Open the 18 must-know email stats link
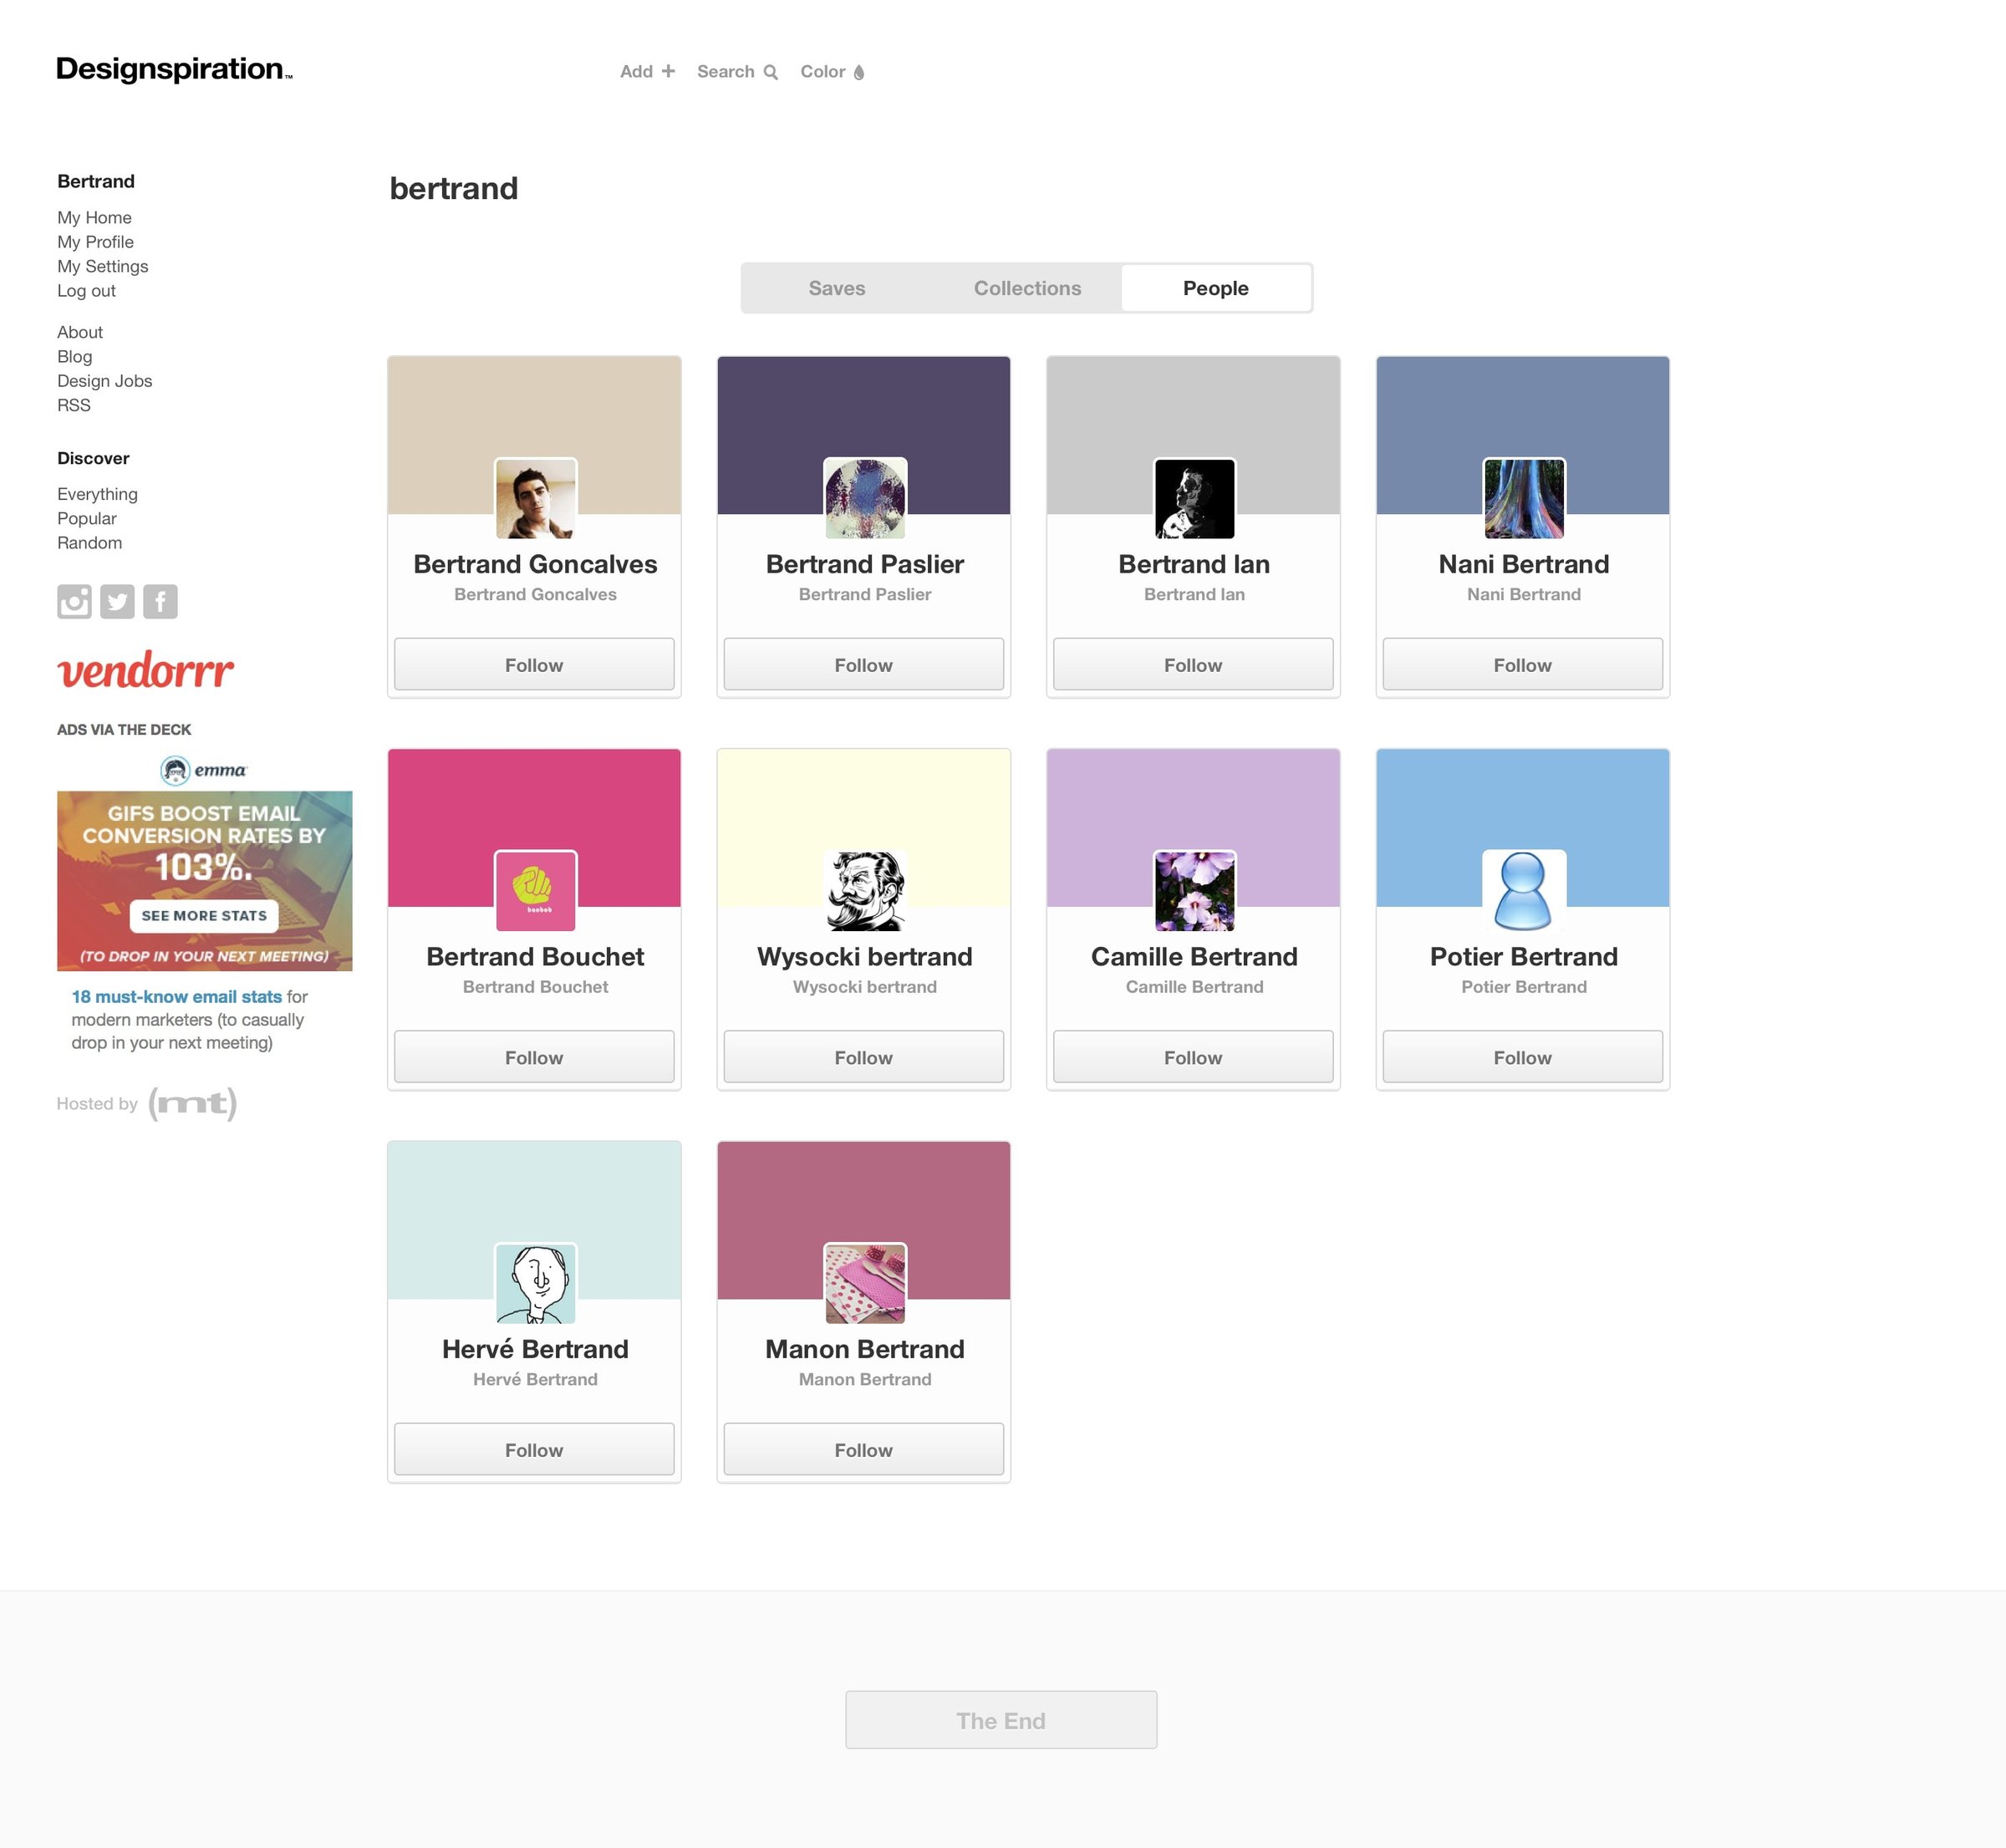The width and height of the screenshot is (2006, 1848). [x=176, y=996]
